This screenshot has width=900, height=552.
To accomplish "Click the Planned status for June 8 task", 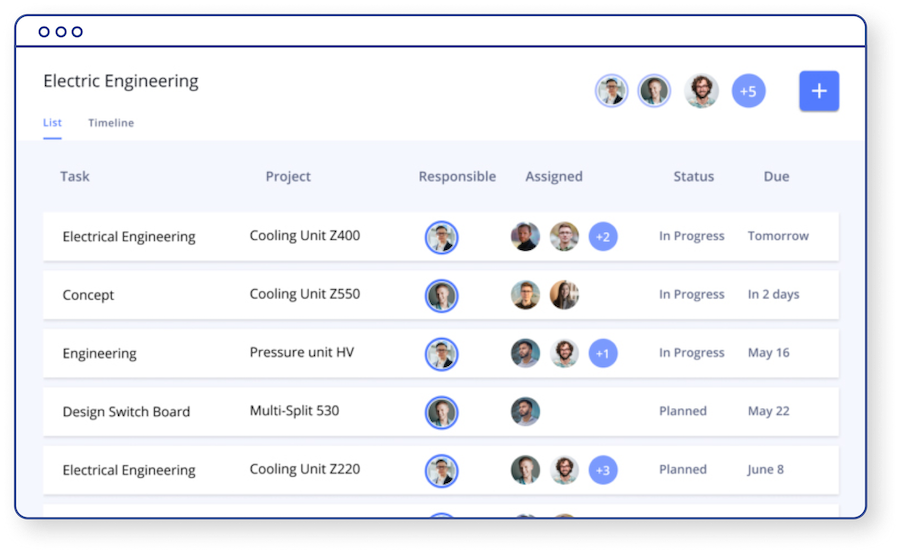I will click(x=683, y=469).
